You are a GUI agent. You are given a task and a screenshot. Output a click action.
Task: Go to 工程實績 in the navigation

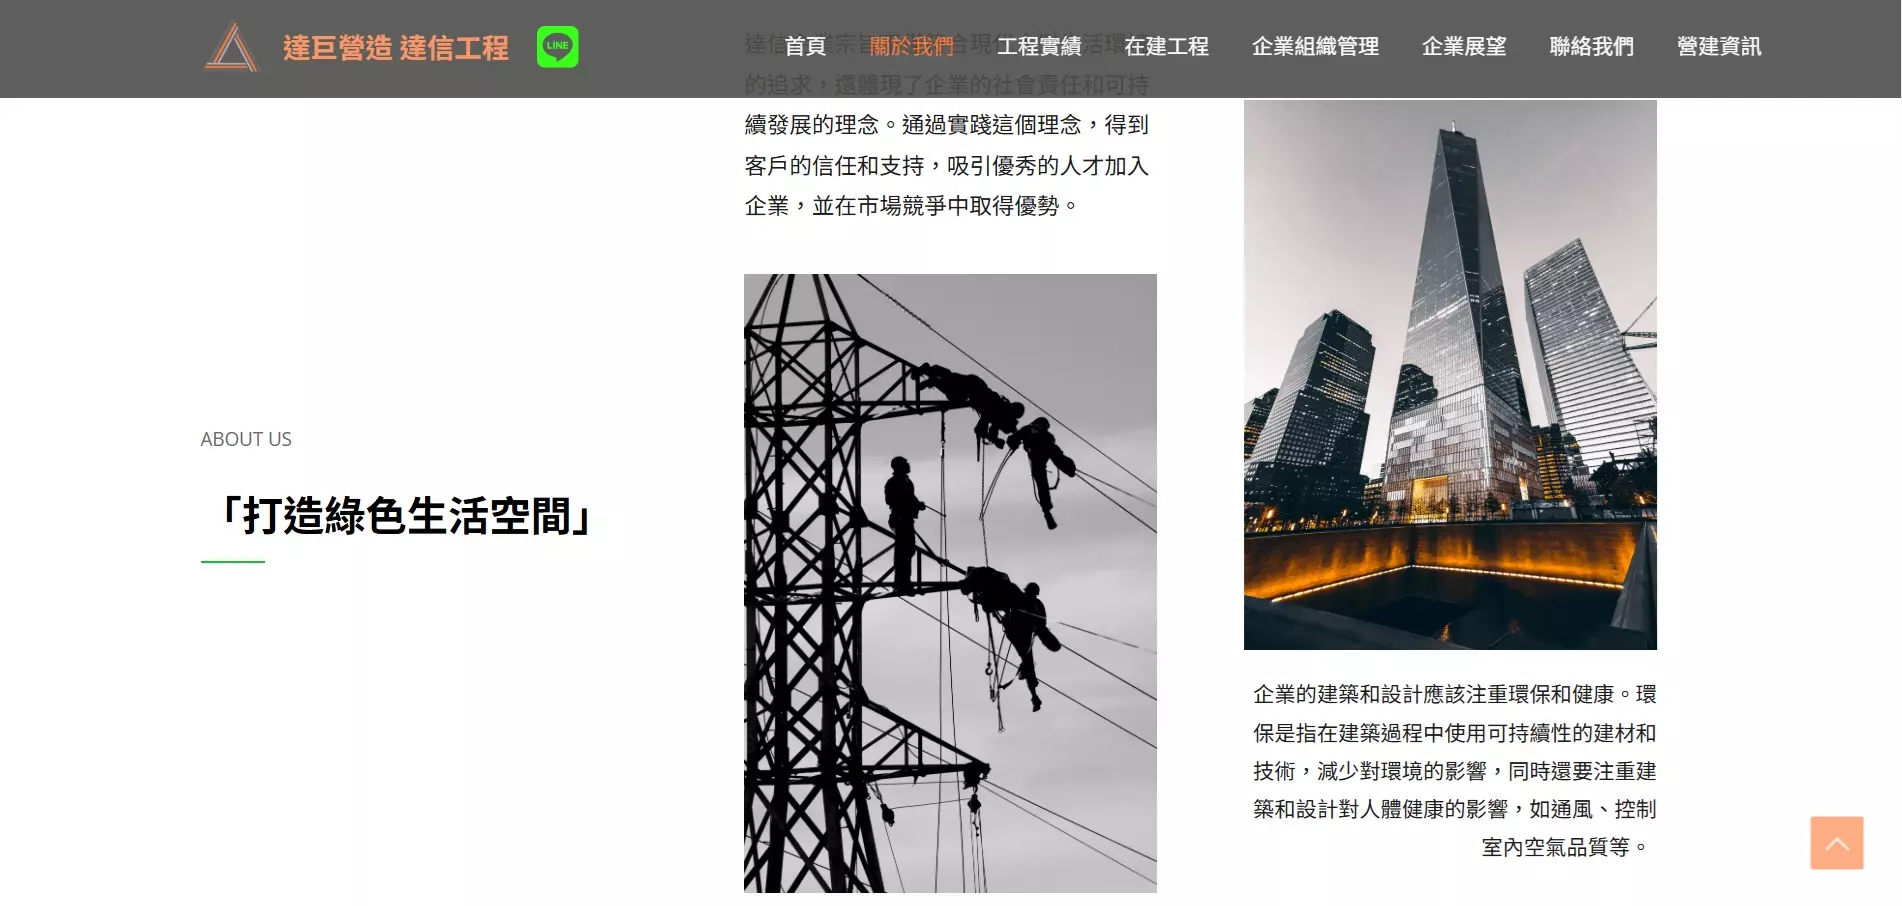tap(1038, 46)
